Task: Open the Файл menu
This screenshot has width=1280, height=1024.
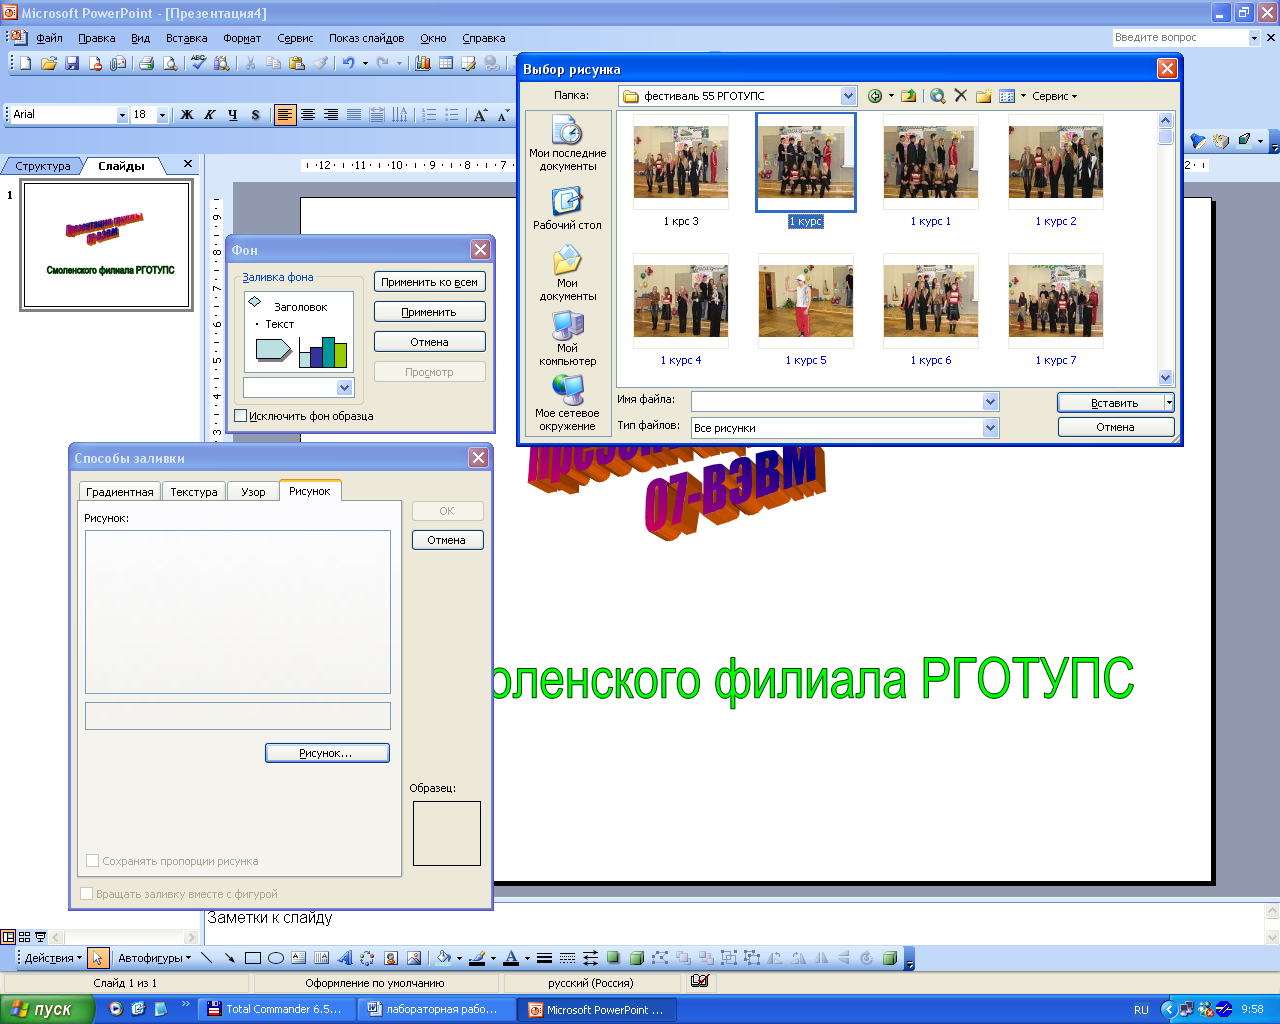Action: pyautogui.click(x=49, y=38)
